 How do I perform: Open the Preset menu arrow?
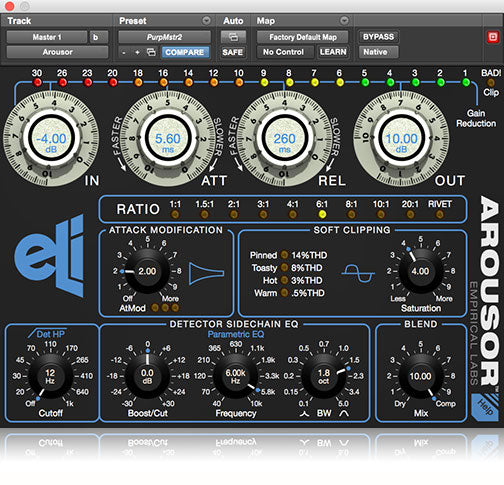click(206, 21)
